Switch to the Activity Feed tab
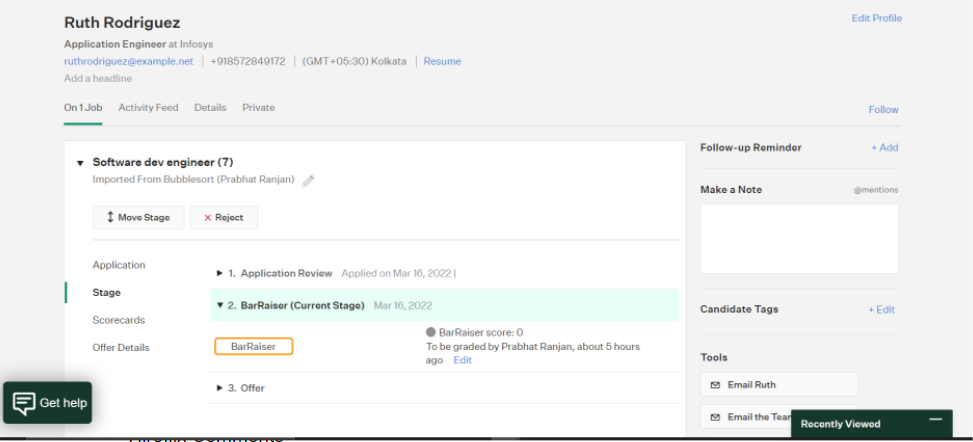973x442 pixels. tap(148, 108)
